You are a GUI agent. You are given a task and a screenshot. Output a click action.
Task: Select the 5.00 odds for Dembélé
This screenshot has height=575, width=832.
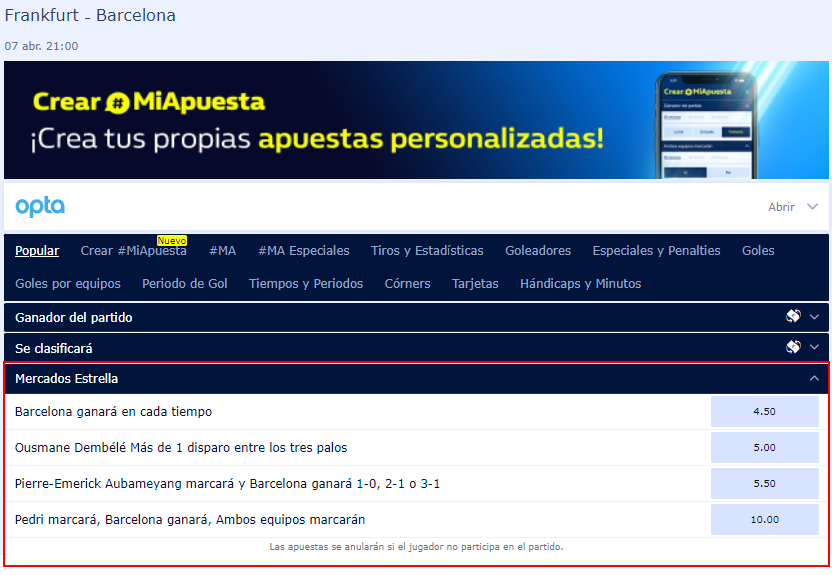(x=765, y=447)
